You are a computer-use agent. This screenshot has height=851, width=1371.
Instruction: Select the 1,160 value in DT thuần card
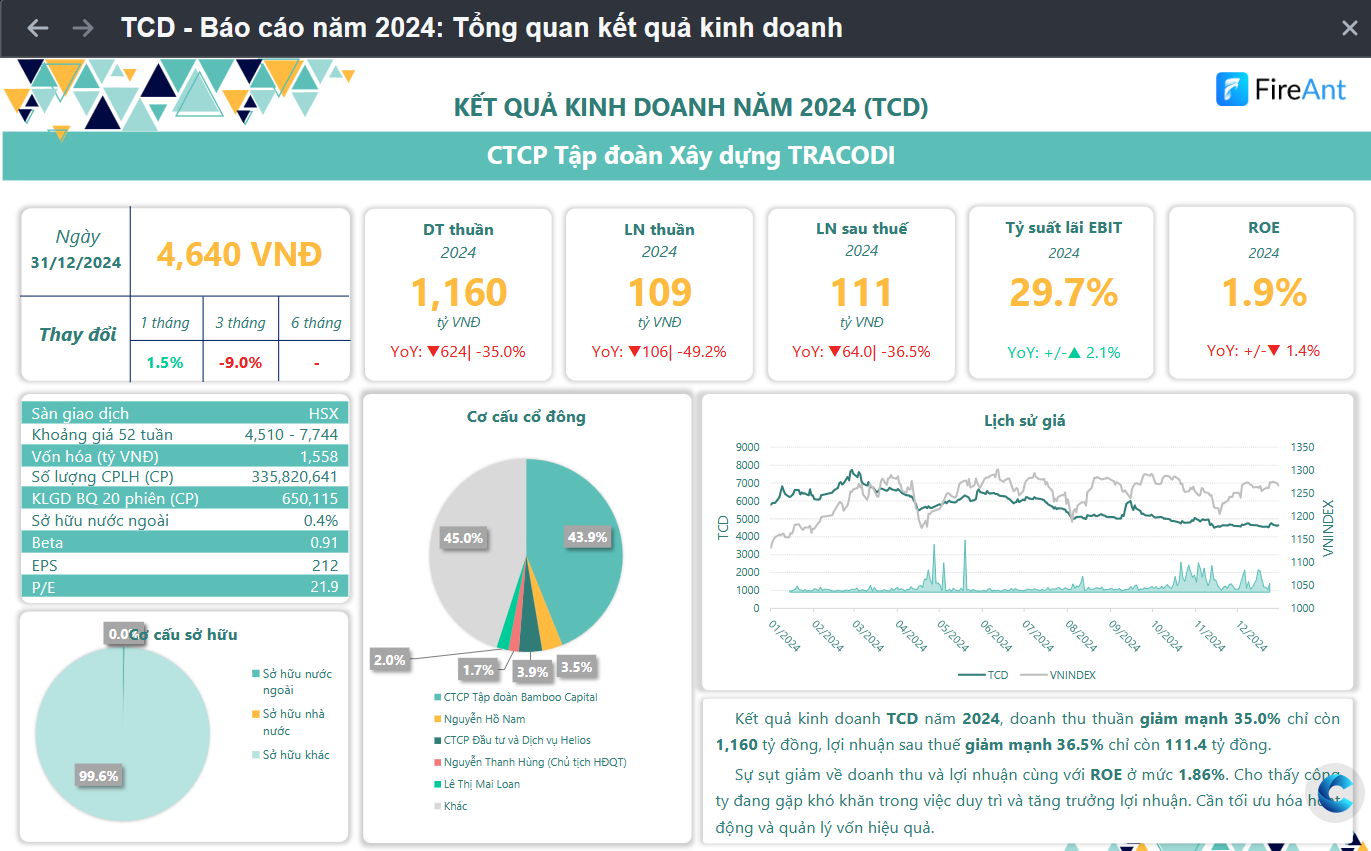459,292
